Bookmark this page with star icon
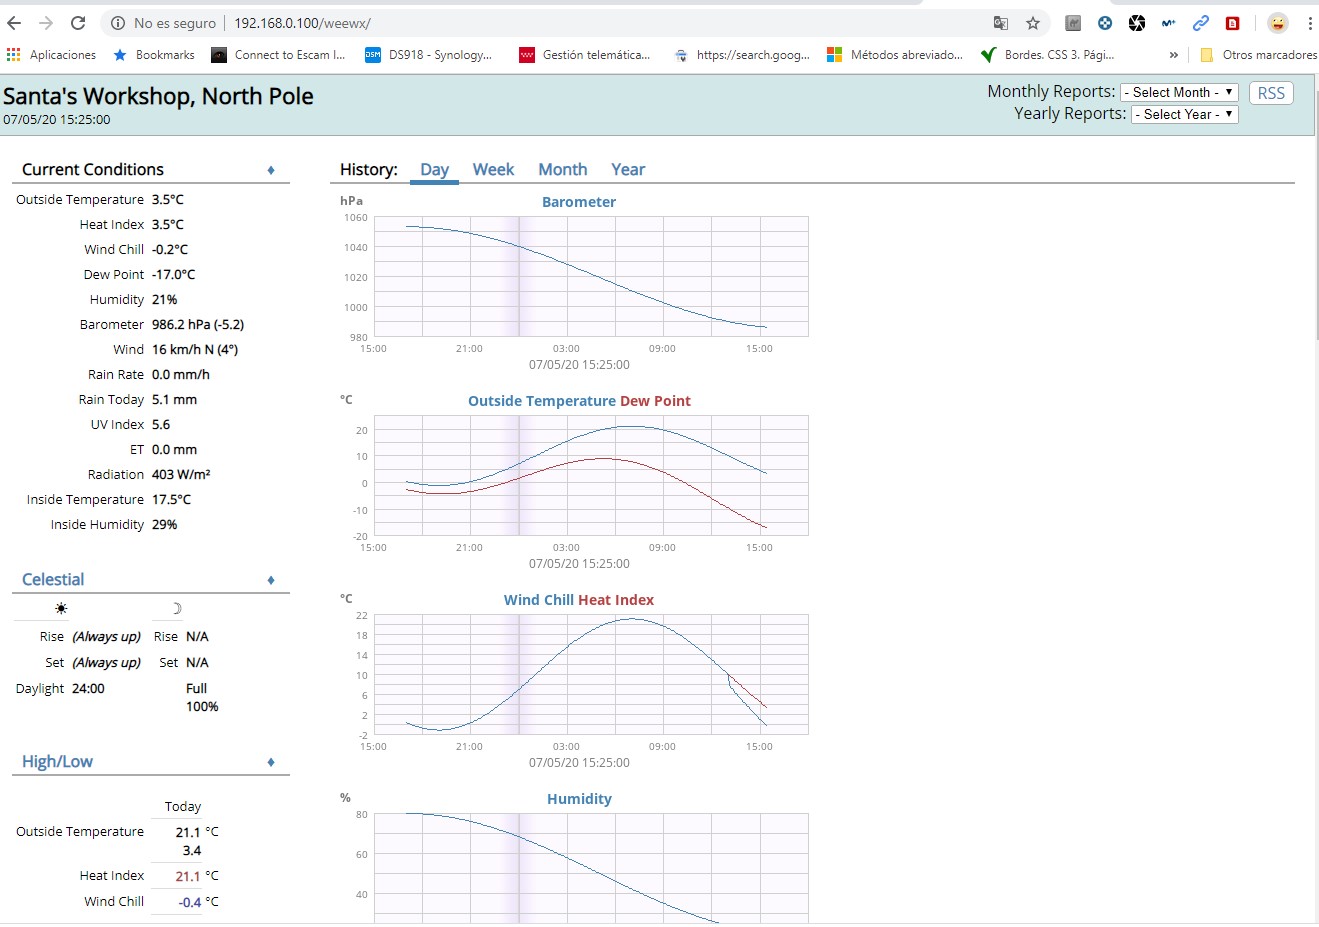1319x927 pixels. click(1033, 23)
